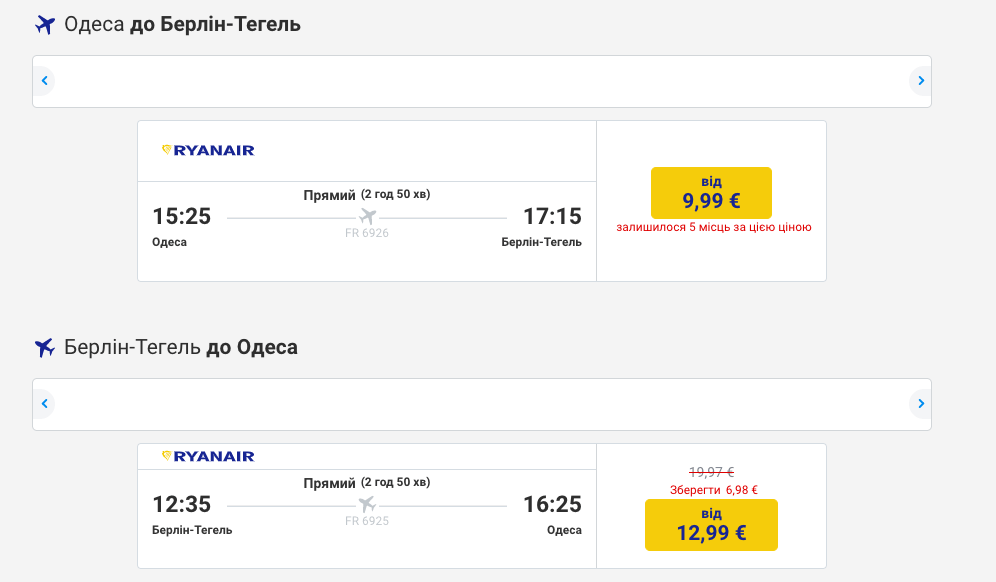The width and height of the screenshot is (996, 582).
Task: Go to next dates in the outbound date carousel
Action: coord(920,81)
